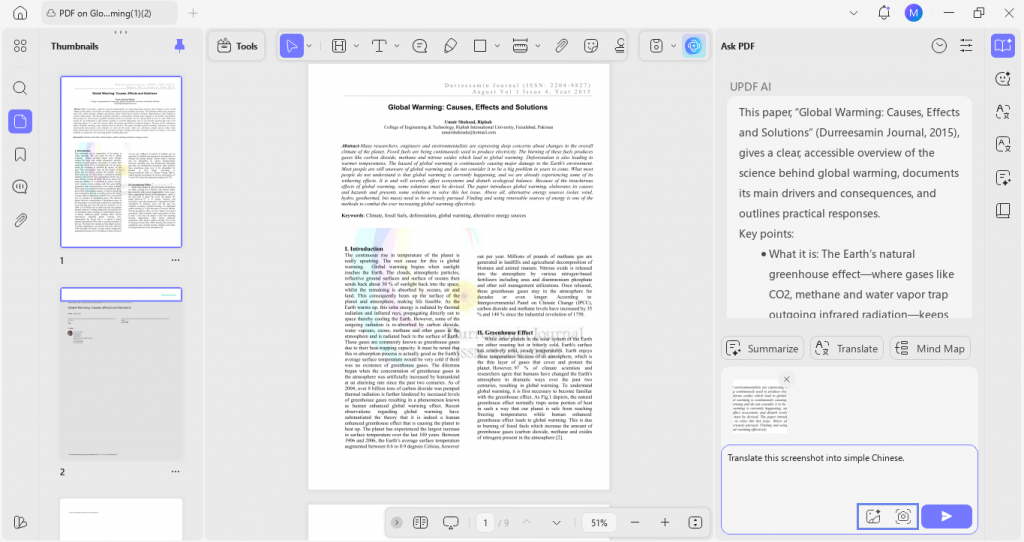Open page 1 thumbnail options menu
The image size is (1024, 542).
pos(175,260)
